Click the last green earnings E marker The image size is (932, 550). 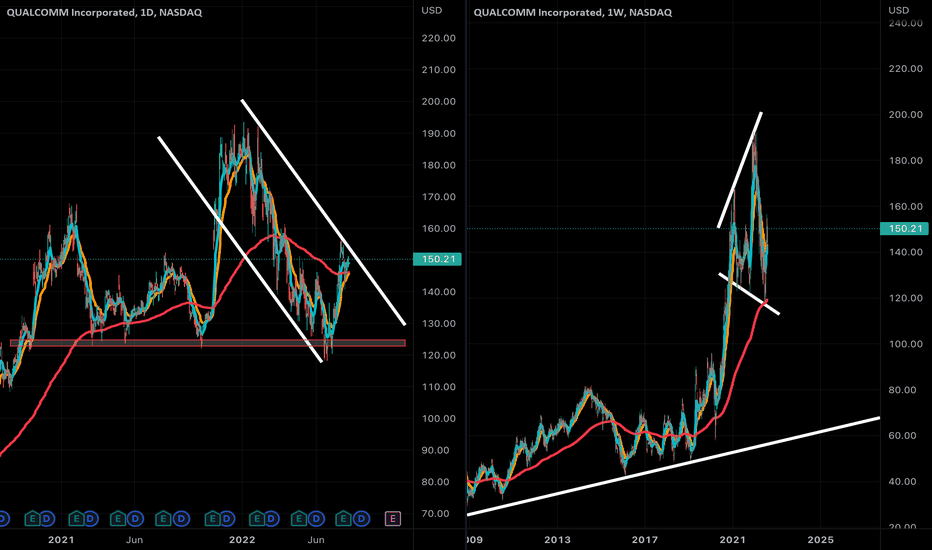tap(343, 519)
